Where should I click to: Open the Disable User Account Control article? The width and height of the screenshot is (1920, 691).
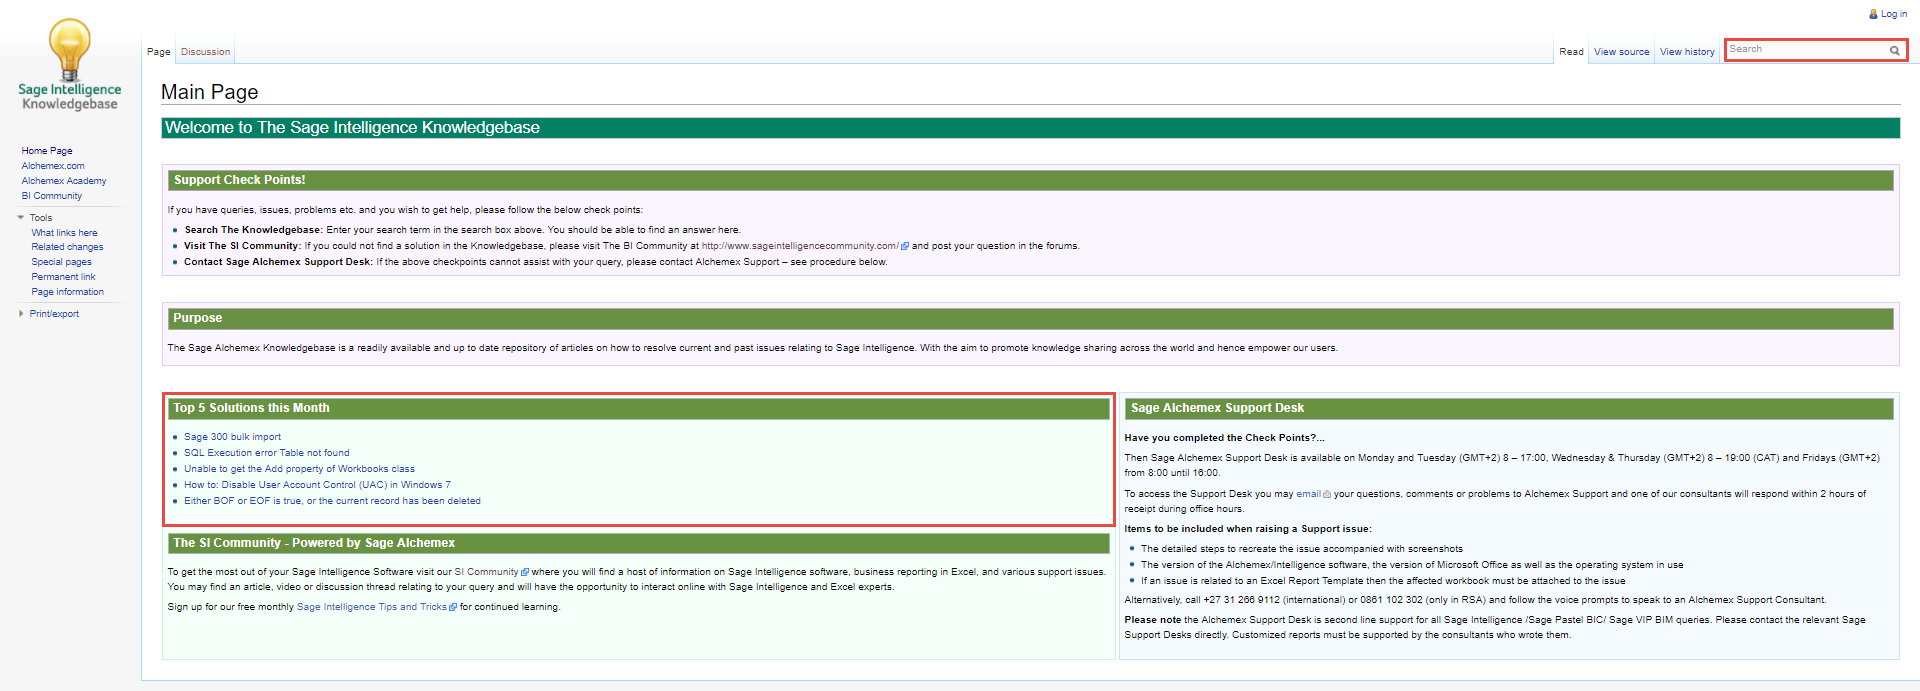(x=317, y=485)
